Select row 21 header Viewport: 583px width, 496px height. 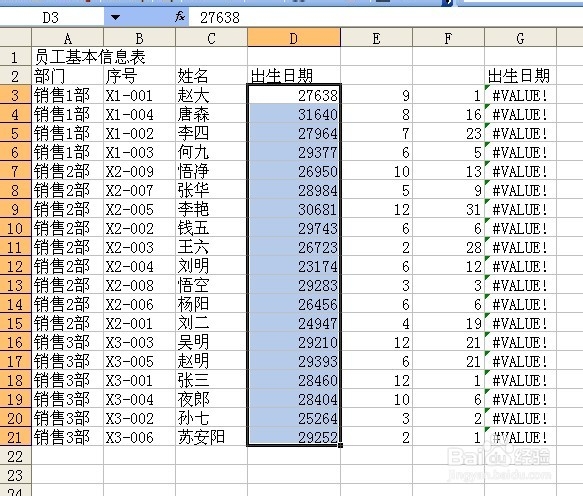coord(15,437)
